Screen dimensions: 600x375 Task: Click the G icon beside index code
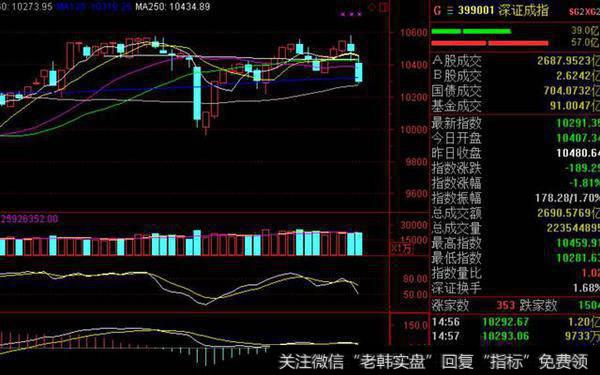point(437,10)
